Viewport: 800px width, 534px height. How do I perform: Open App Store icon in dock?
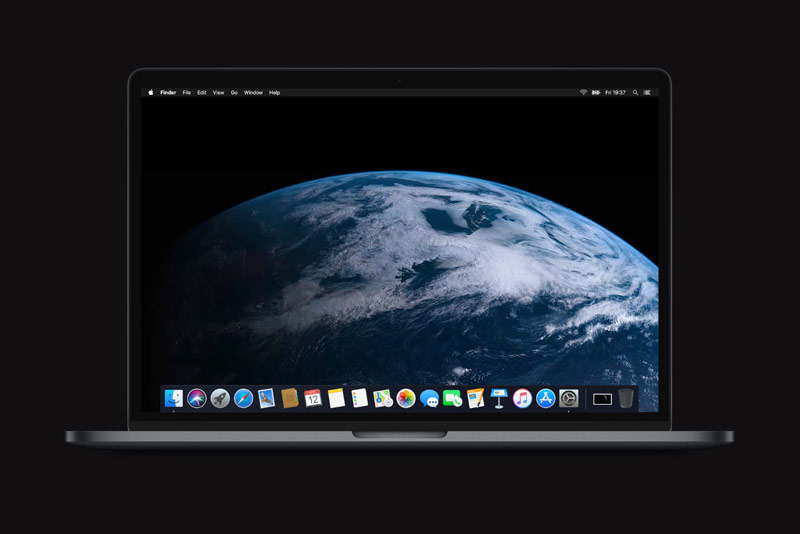click(545, 398)
